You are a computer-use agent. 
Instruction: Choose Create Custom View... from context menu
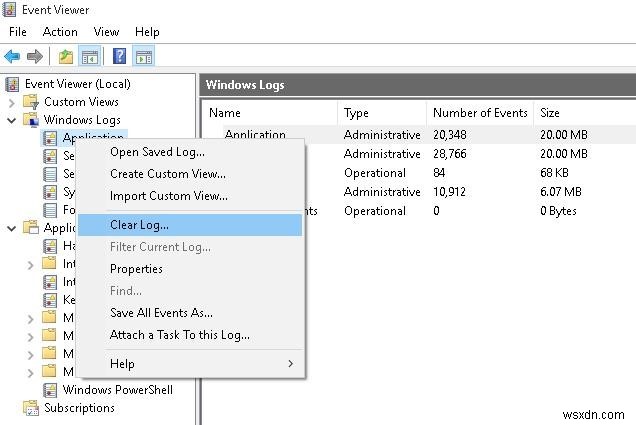click(190, 174)
